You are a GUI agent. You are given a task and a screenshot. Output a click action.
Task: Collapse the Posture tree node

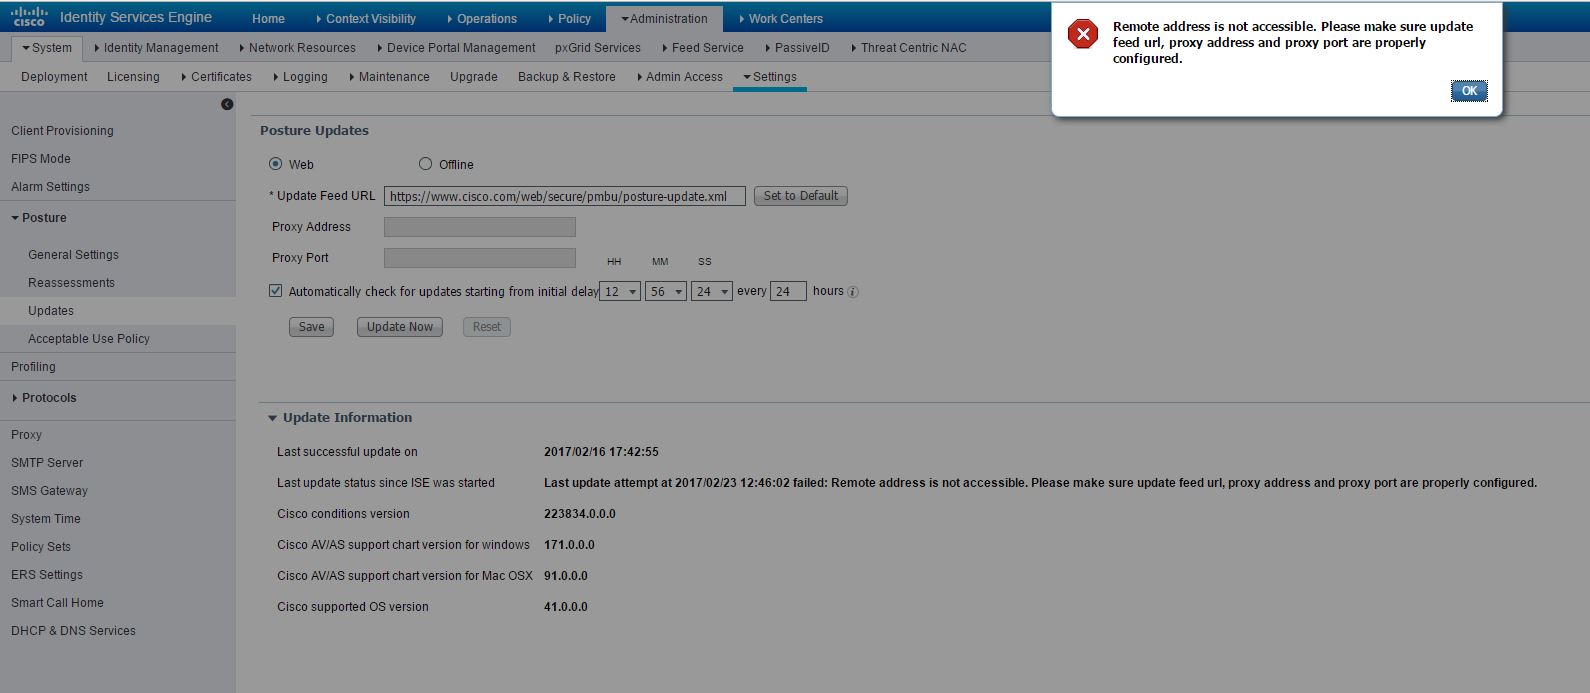[15, 218]
